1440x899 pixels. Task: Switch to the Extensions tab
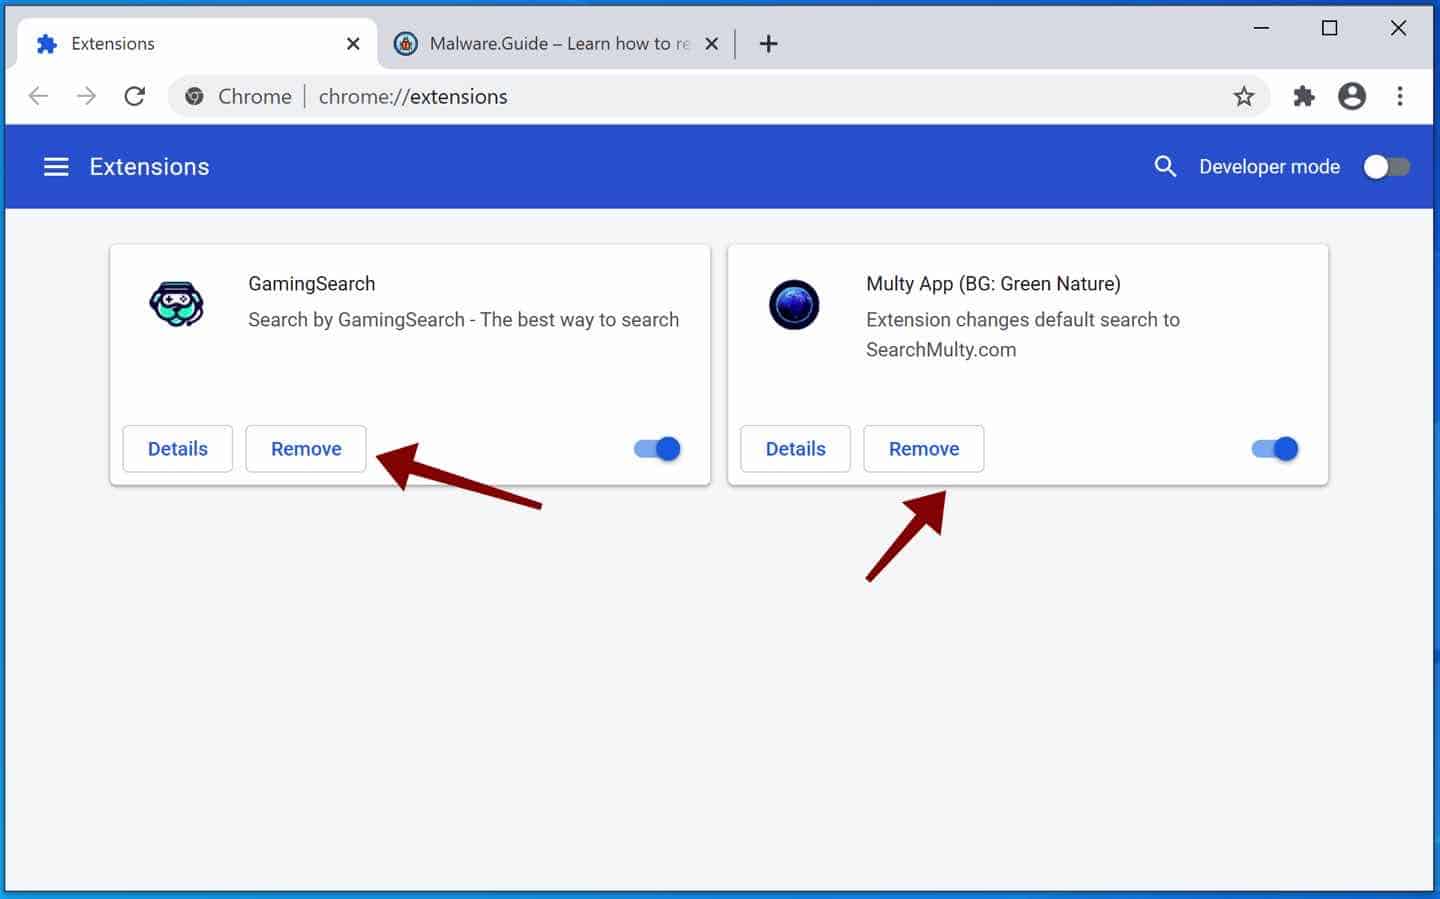pyautogui.click(x=195, y=44)
